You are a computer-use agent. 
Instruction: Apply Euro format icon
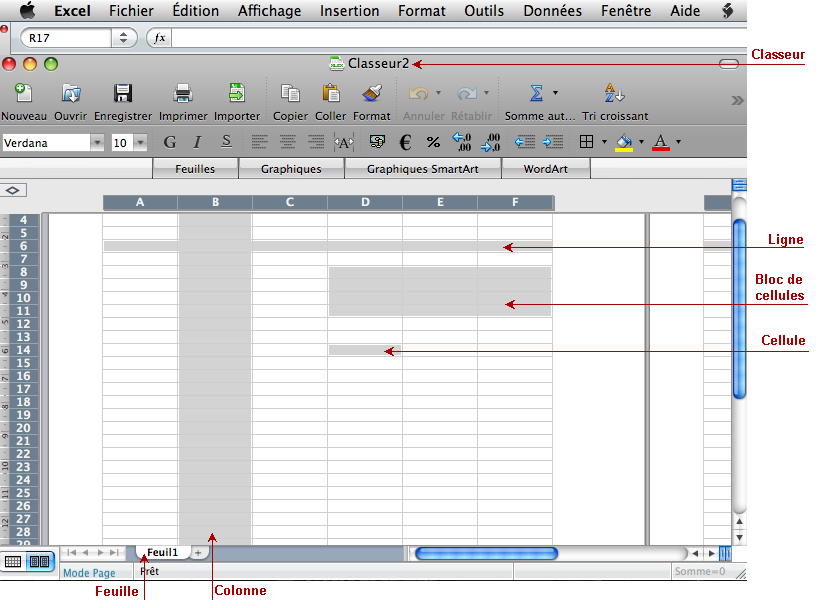(405, 142)
